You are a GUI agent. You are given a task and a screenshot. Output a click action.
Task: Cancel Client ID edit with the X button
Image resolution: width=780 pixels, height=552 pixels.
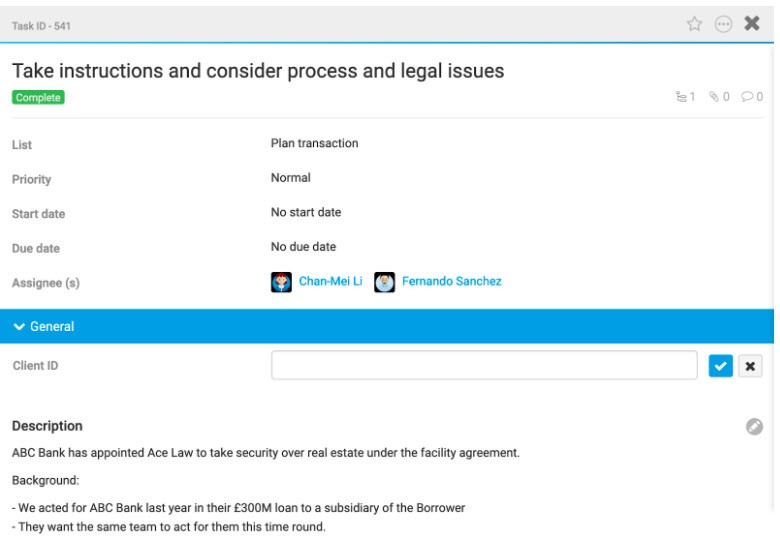(x=750, y=366)
